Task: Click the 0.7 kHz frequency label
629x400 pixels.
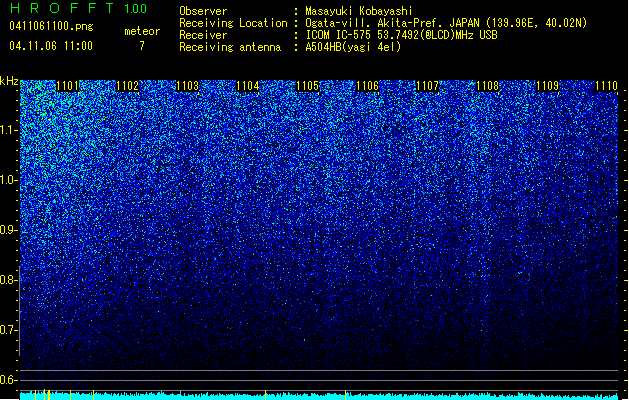Action: tap(8, 330)
